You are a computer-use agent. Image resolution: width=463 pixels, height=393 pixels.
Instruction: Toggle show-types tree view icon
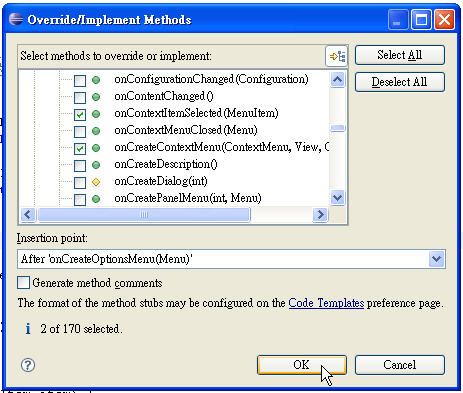(x=337, y=56)
